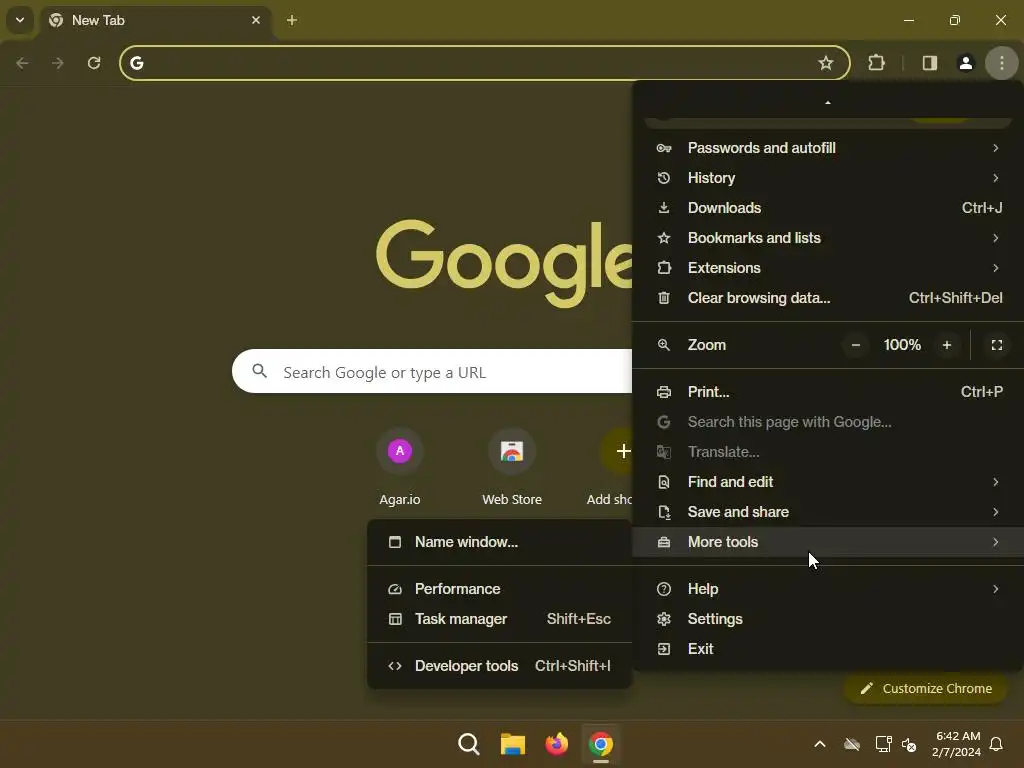This screenshot has width=1024, height=768.
Task: Click the 100% zoom value
Action: 902,345
